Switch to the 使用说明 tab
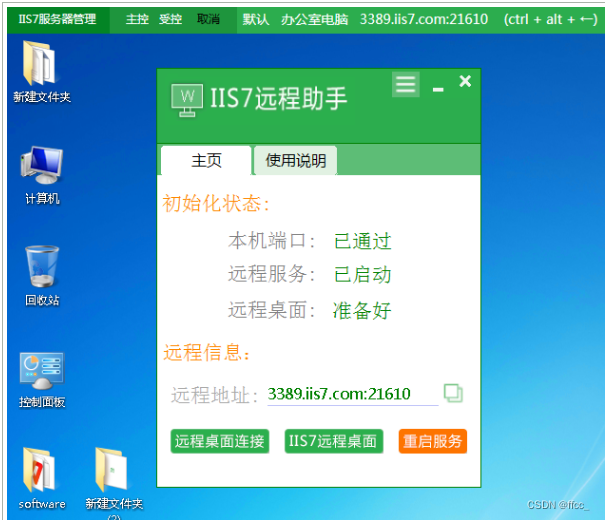Screen dimensions: 605x520 (x=296, y=160)
